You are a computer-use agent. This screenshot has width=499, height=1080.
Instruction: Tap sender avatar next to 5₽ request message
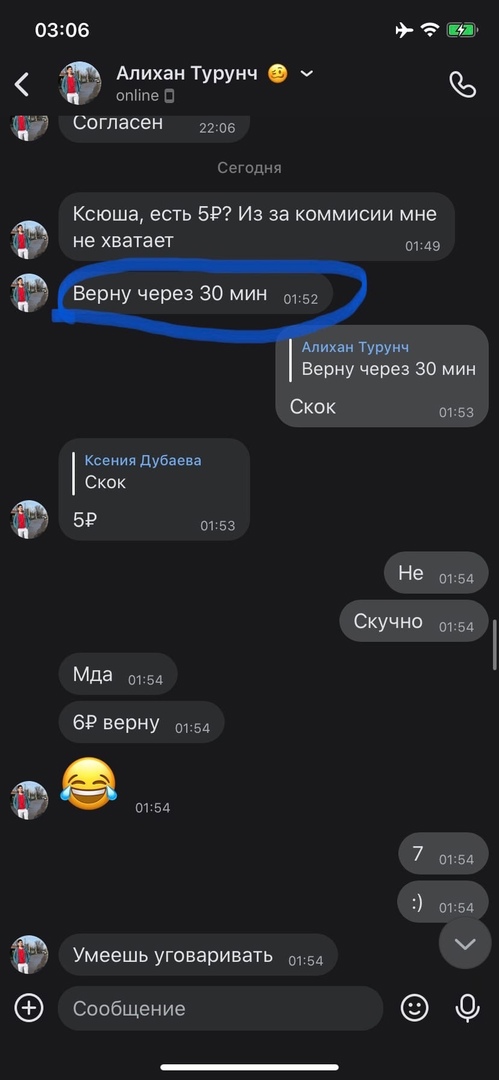coord(29,240)
